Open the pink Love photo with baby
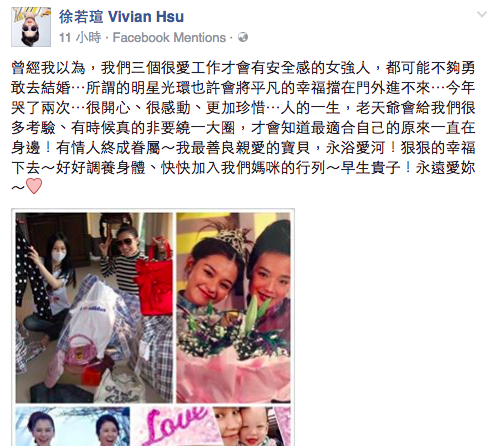 (212, 426)
